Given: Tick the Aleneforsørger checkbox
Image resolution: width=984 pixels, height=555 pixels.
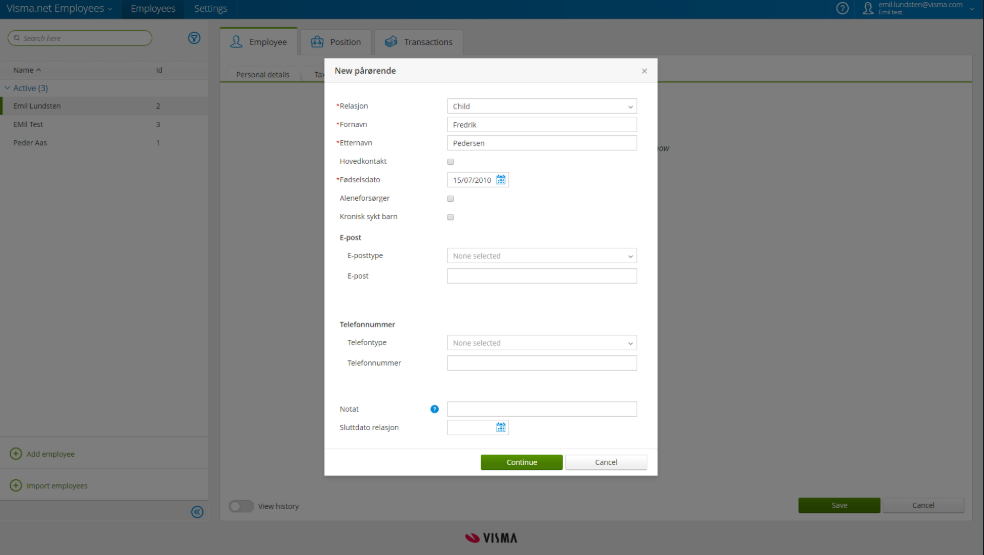Looking at the screenshot, I should [451, 198].
